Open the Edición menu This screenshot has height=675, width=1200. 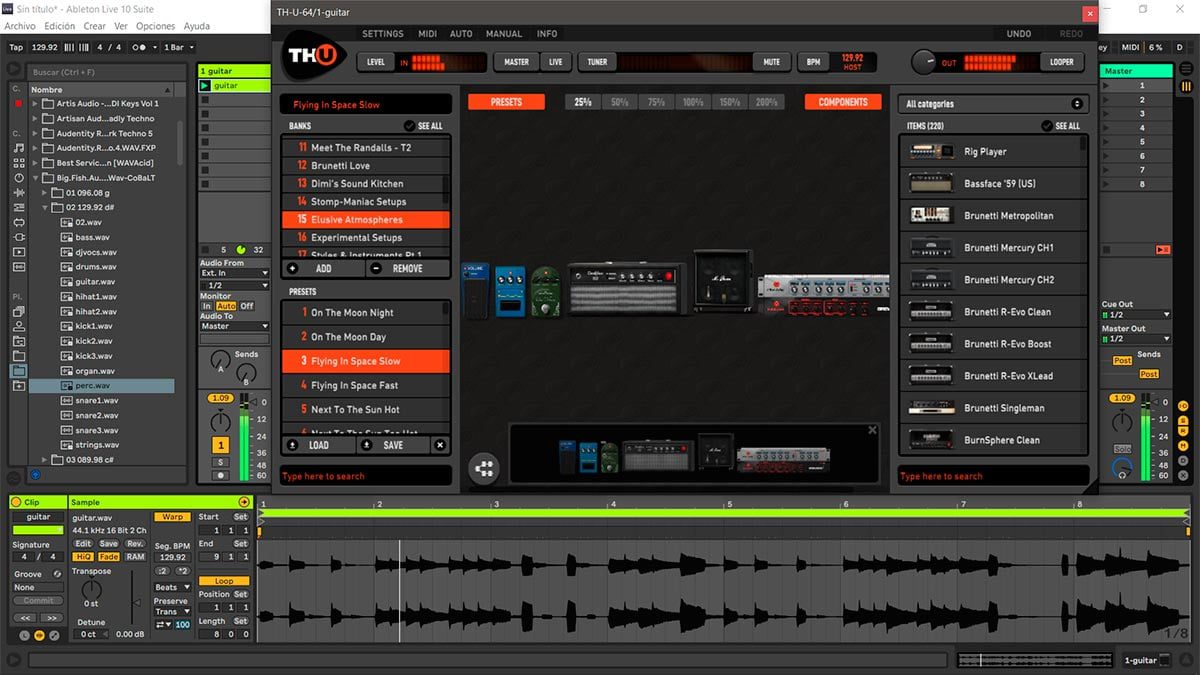60,26
